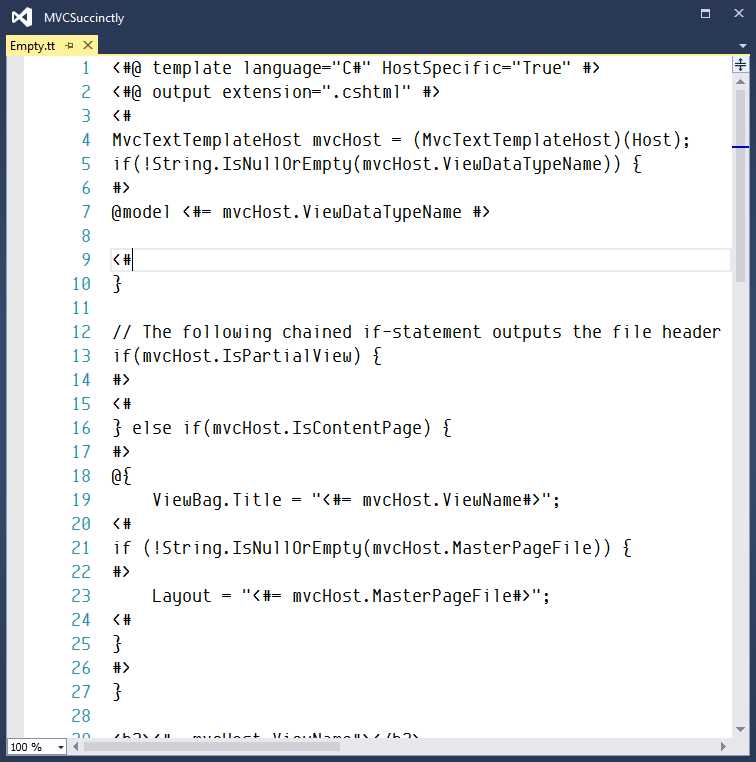Place cursor on line 9 after <#
Screen dimensions: 756x762
point(132,260)
